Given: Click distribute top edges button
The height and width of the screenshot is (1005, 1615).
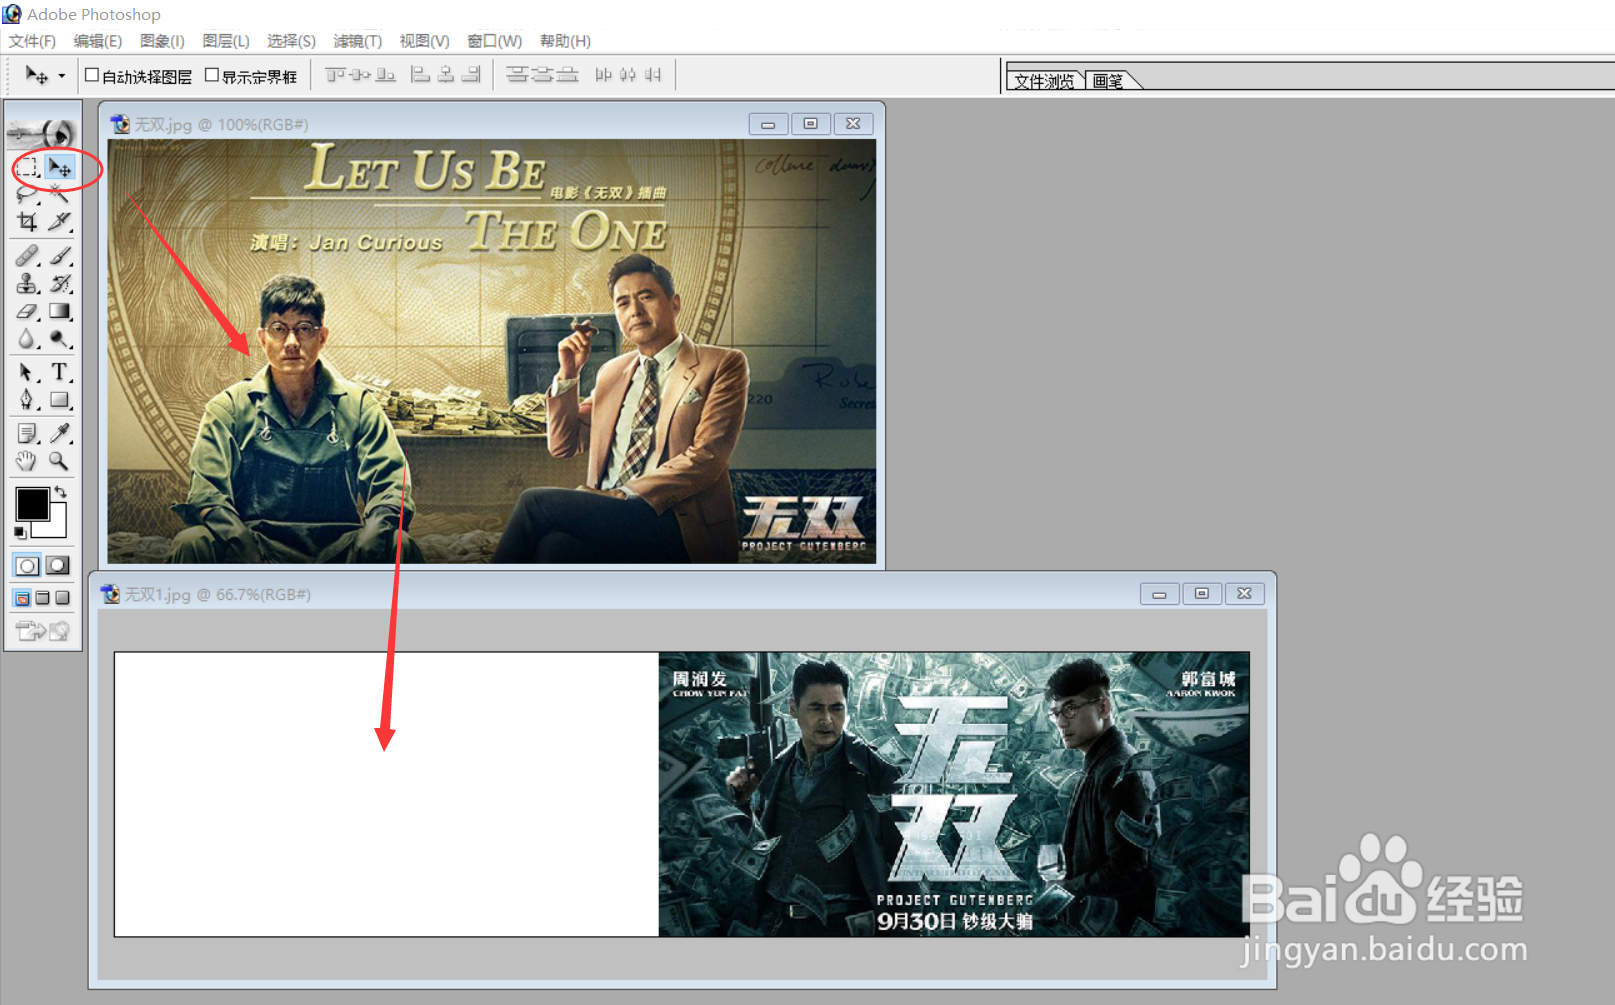Looking at the screenshot, I should [517, 75].
